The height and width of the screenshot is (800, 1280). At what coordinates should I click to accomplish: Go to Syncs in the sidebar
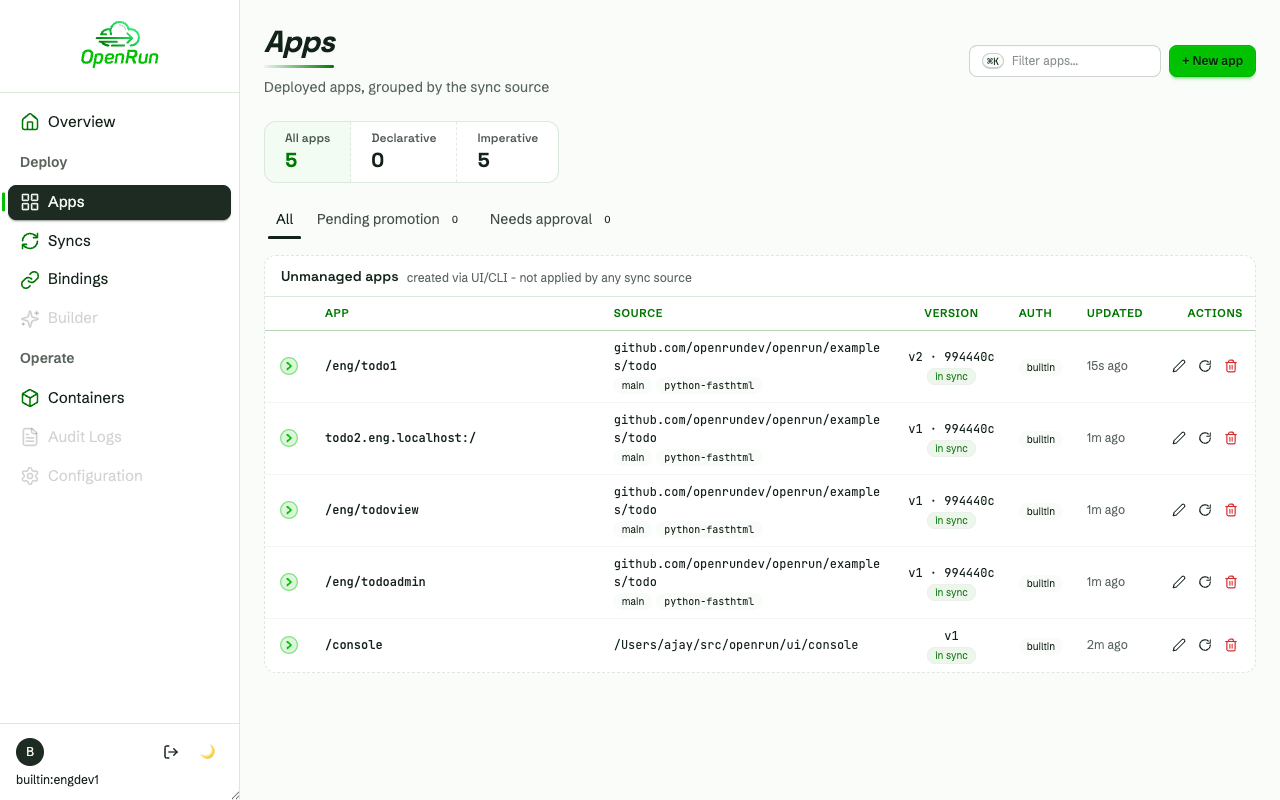point(119,241)
